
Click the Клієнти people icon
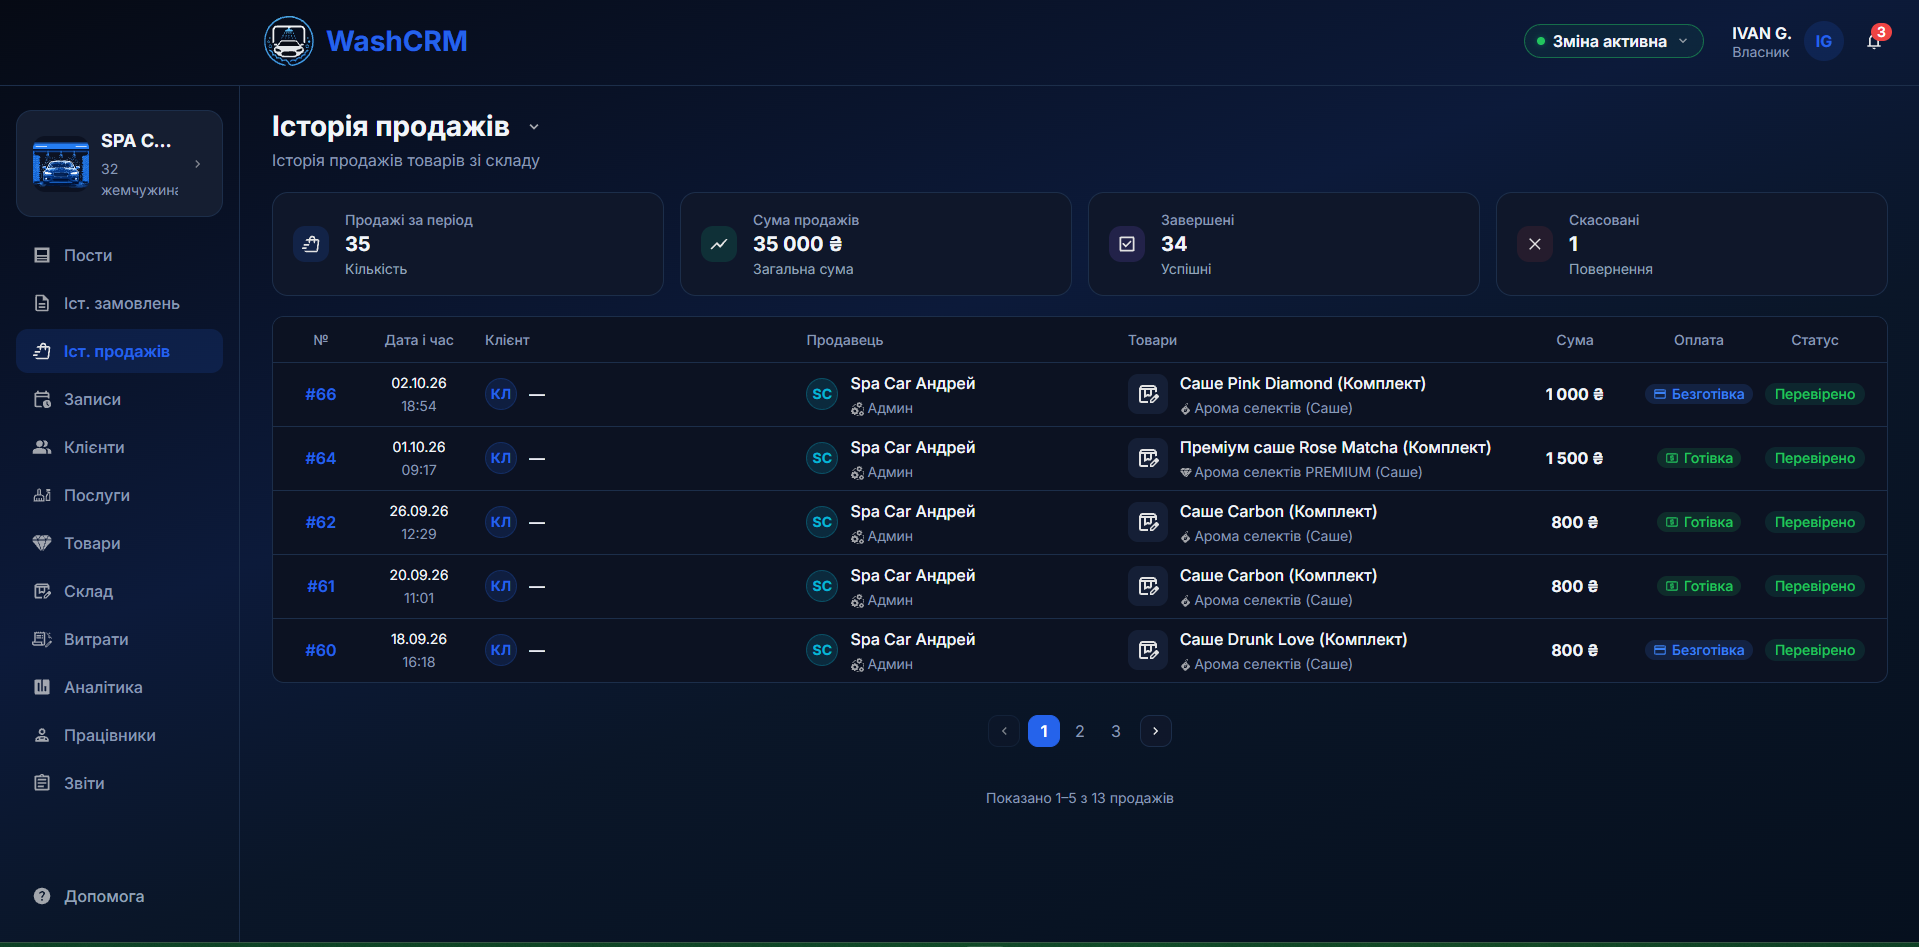pos(42,447)
